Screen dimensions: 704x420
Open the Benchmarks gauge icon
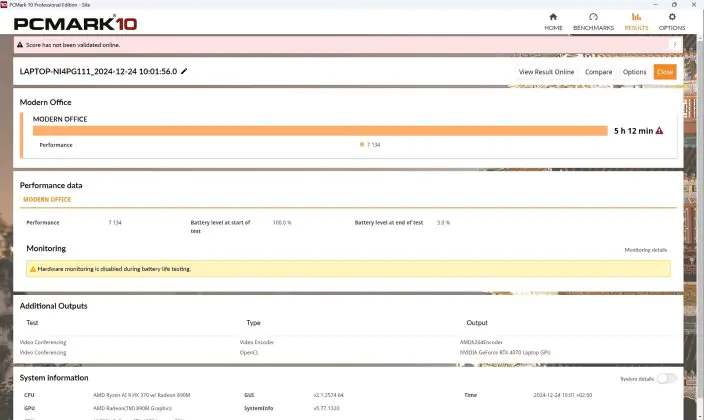(593, 17)
